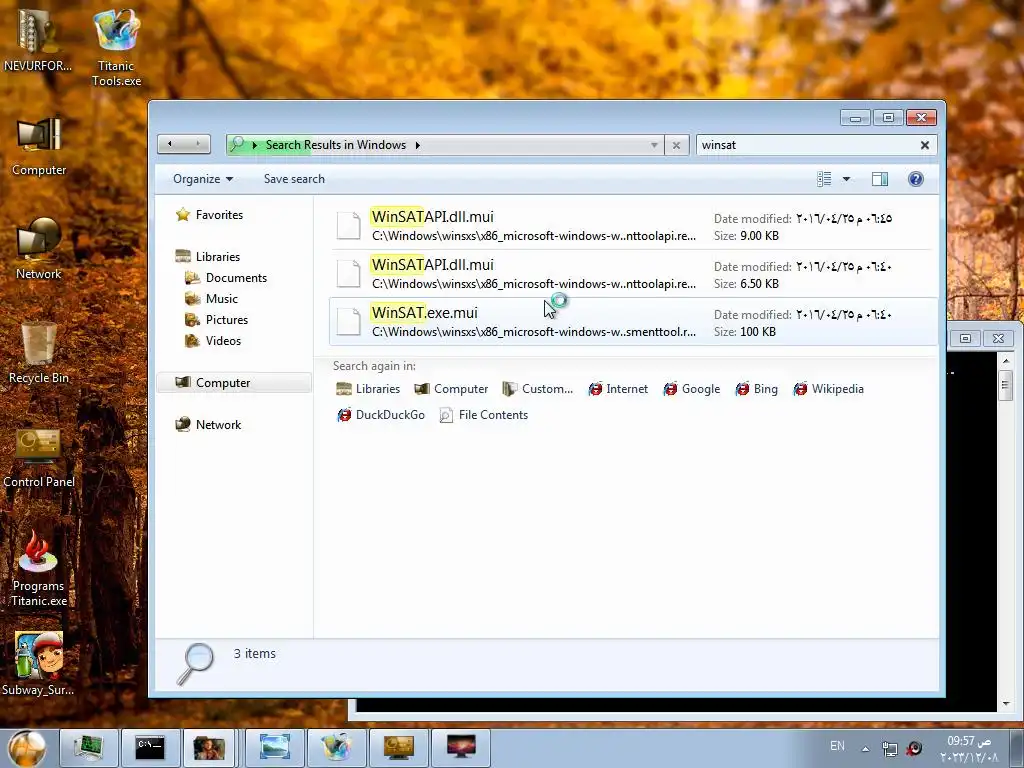
Task: Stop search with the address bar X
Action: coord(677,145)
